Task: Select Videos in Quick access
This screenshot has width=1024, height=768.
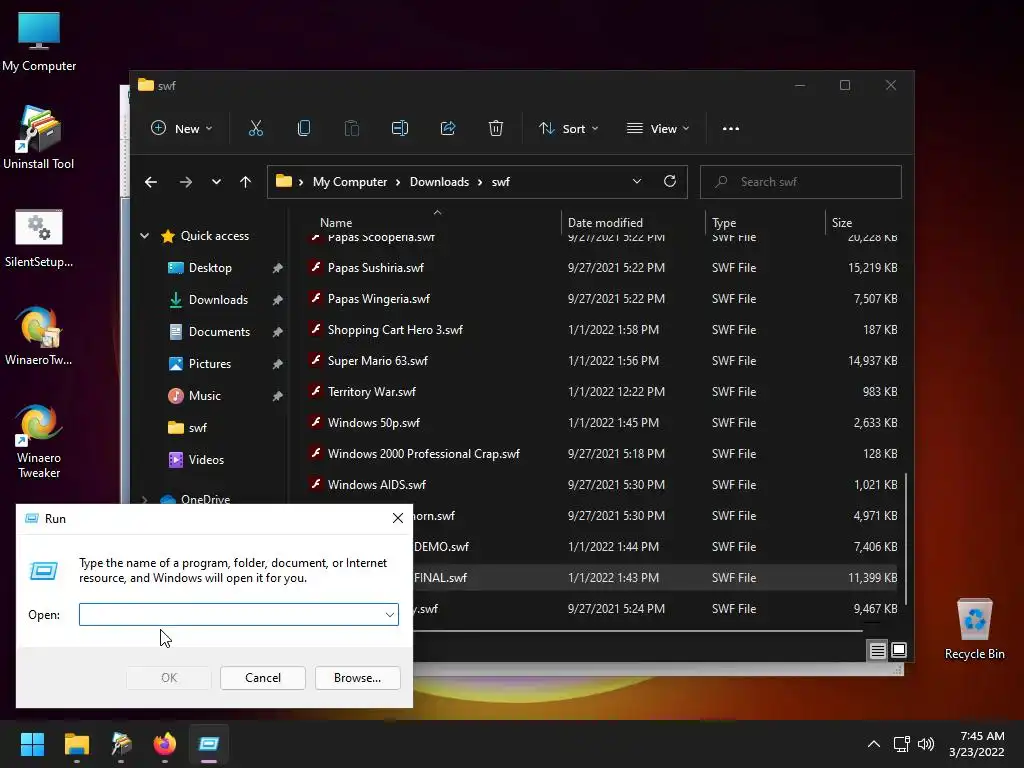Action: click(206, 460)
